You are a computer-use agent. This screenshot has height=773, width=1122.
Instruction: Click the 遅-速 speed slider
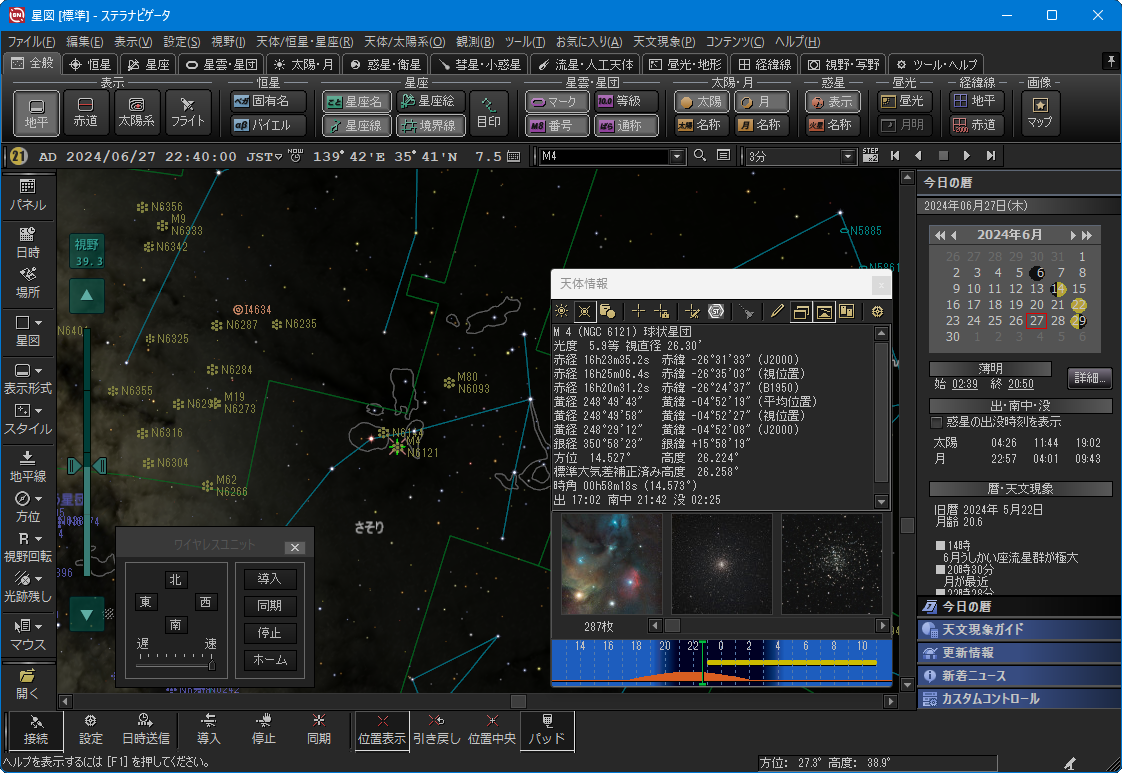(x=176, y=663)
